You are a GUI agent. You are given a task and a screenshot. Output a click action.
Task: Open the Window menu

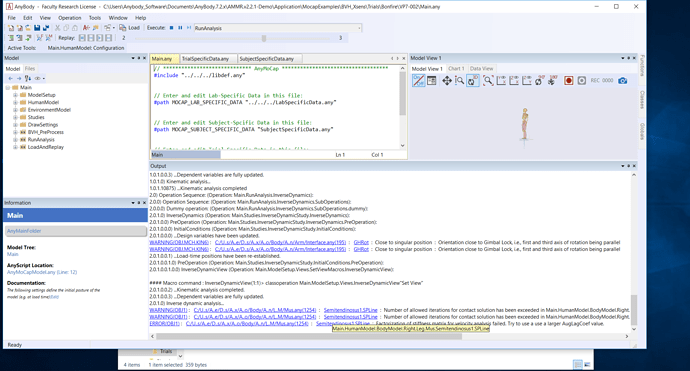pyautogui.click(x=118, y=18)
